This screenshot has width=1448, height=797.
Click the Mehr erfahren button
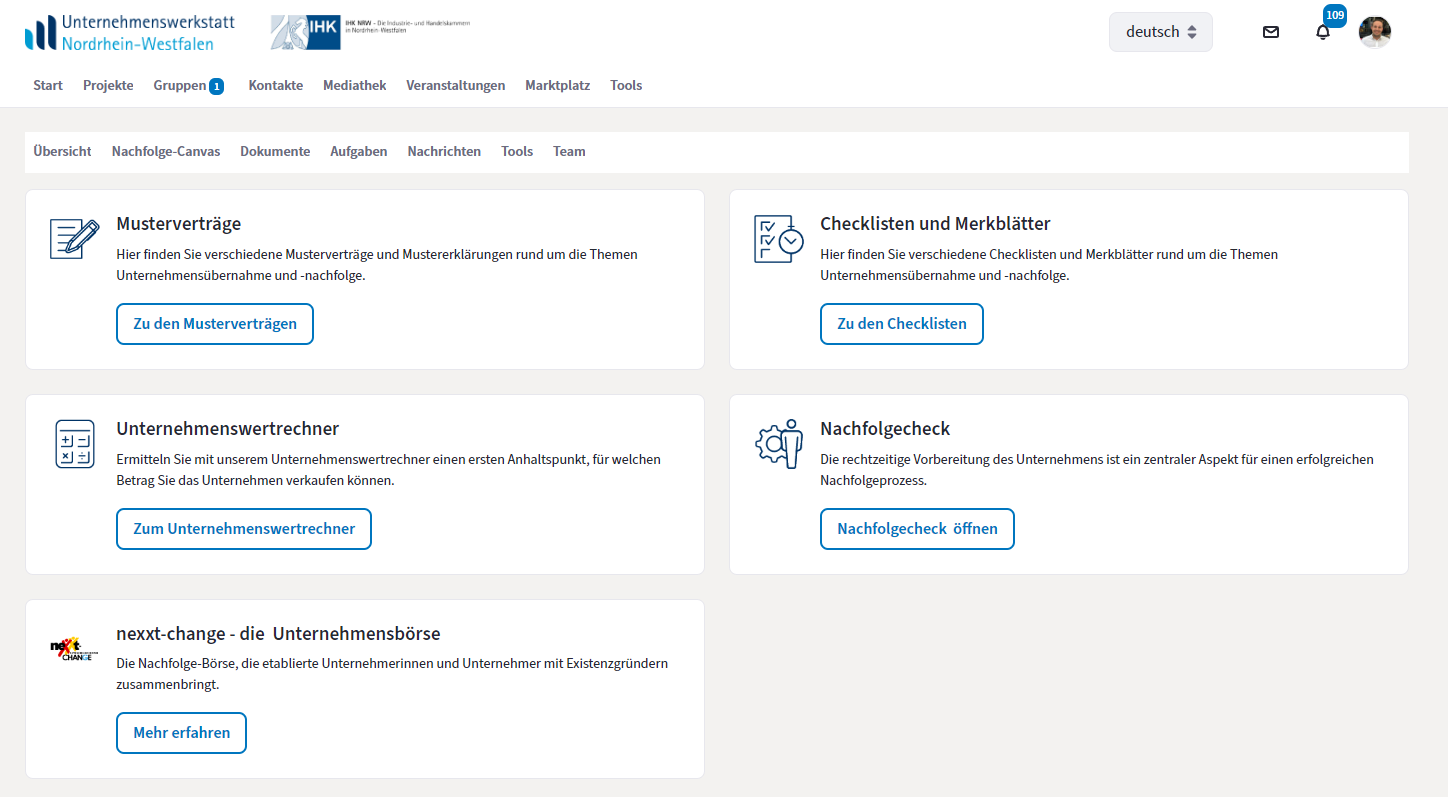[182, 733]
